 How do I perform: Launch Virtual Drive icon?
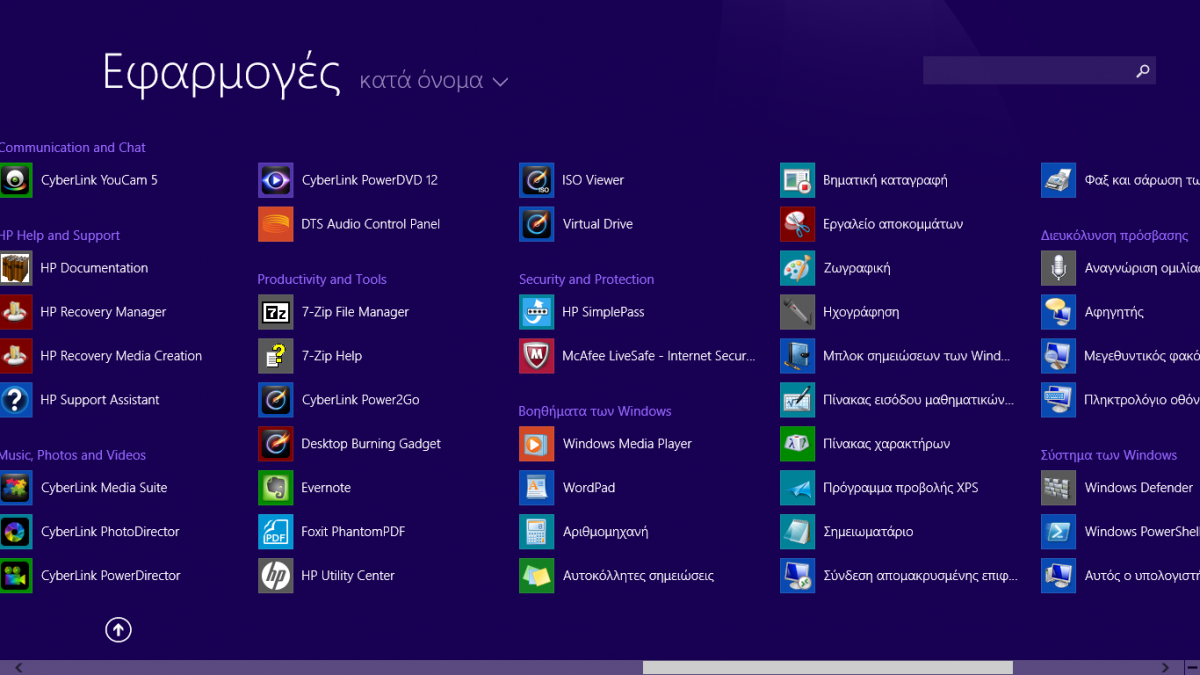click(536, 224)
